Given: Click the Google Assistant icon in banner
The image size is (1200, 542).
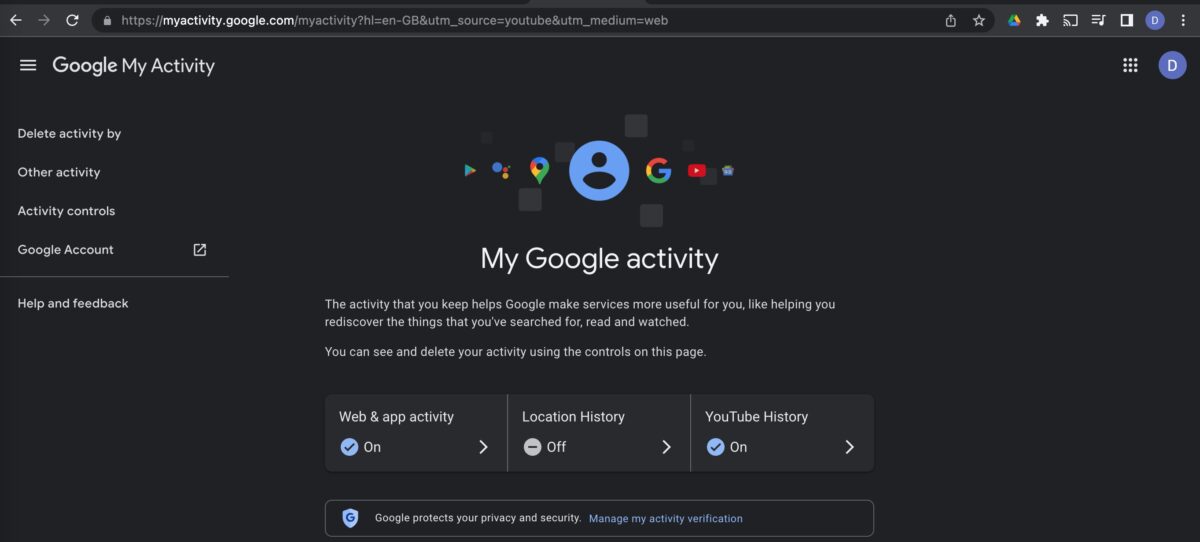Looking at the screenshot, I should (501, 171).
